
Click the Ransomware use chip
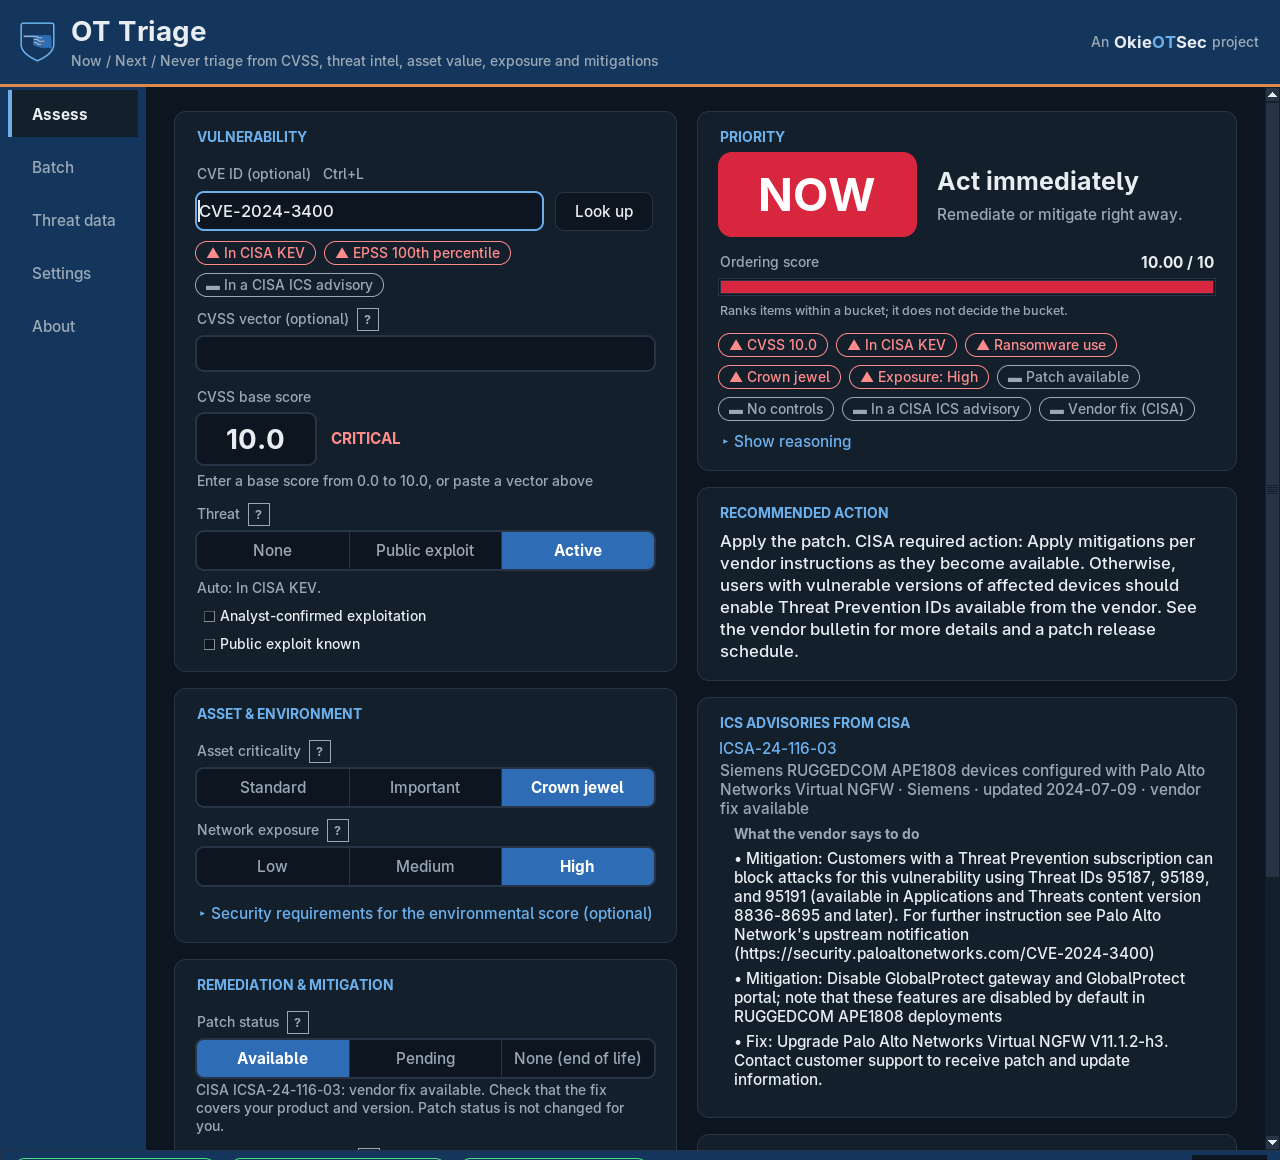[x=1041, y=345]
